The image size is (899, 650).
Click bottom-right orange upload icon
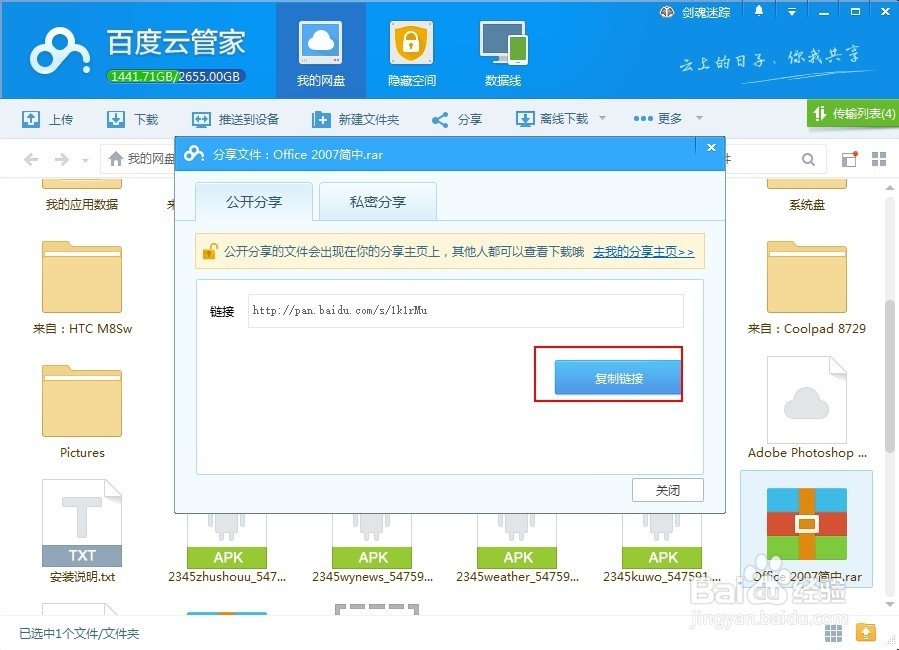866,632
